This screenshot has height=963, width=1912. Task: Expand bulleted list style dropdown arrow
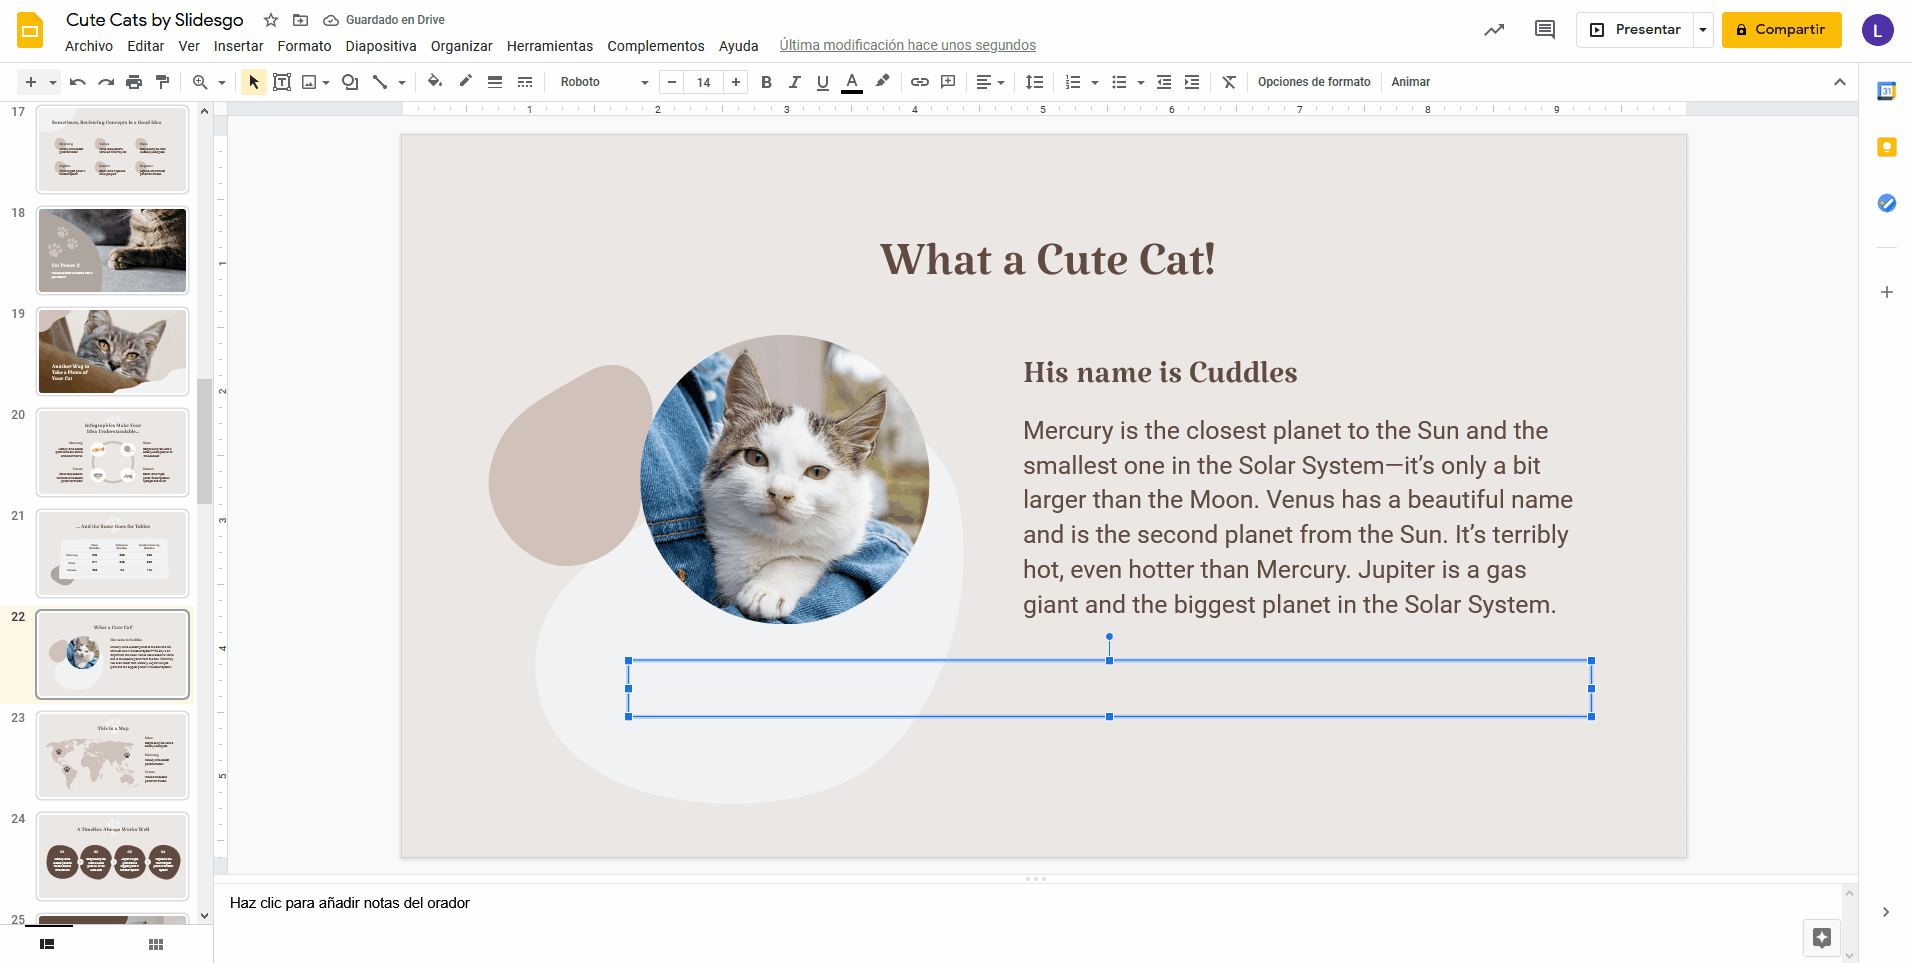(x=1141, y=82)
